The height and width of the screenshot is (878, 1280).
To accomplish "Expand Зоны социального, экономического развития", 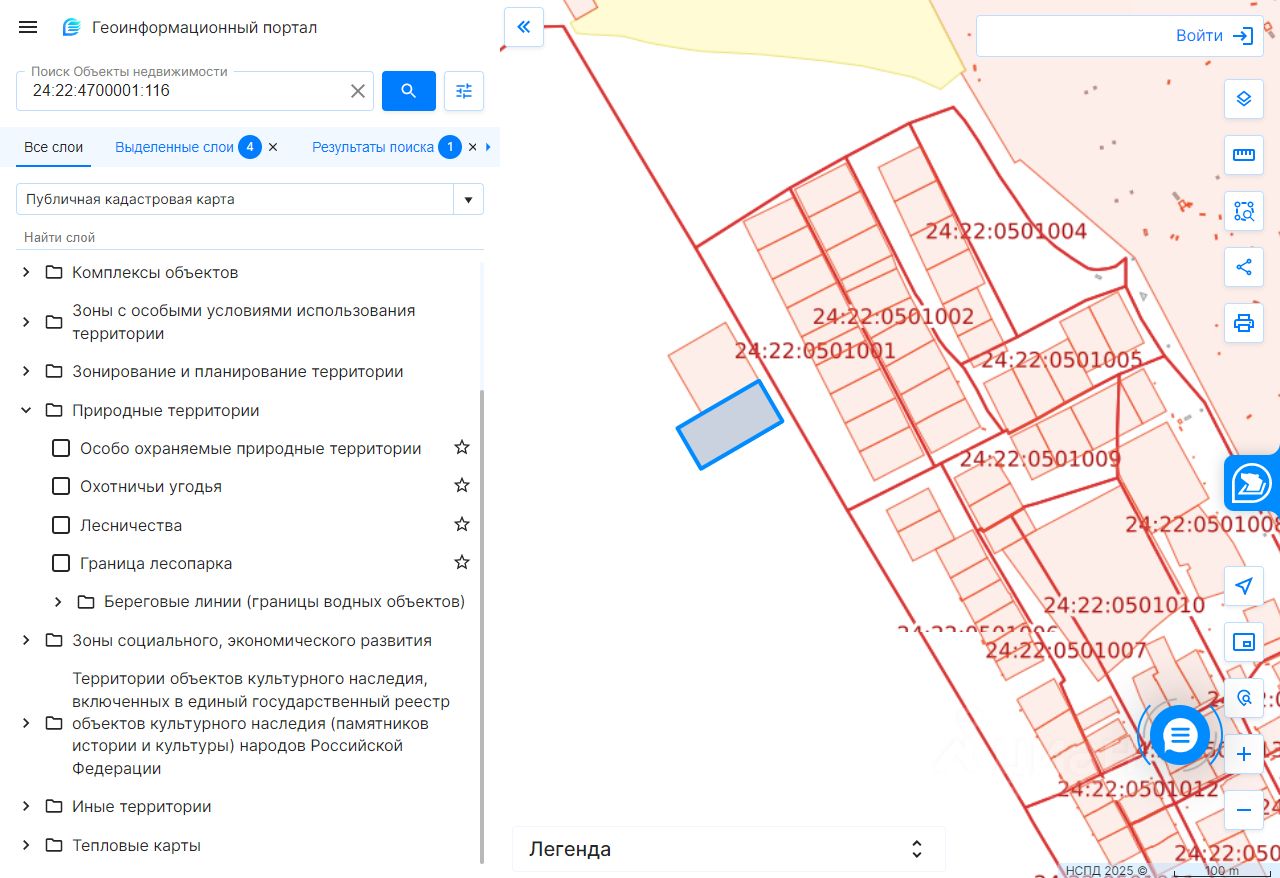I will click(27, 640).
